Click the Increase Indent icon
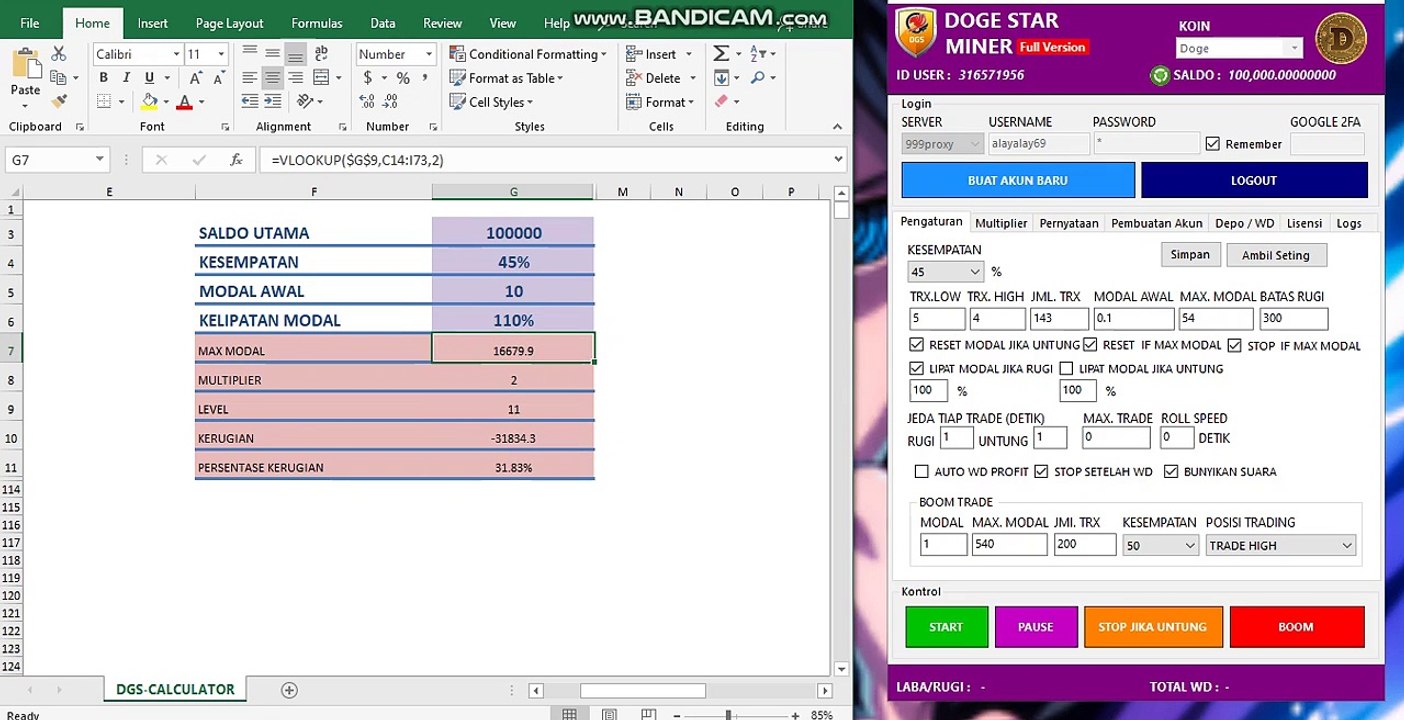Screen dimensions: 1404x720 (272, 101)
